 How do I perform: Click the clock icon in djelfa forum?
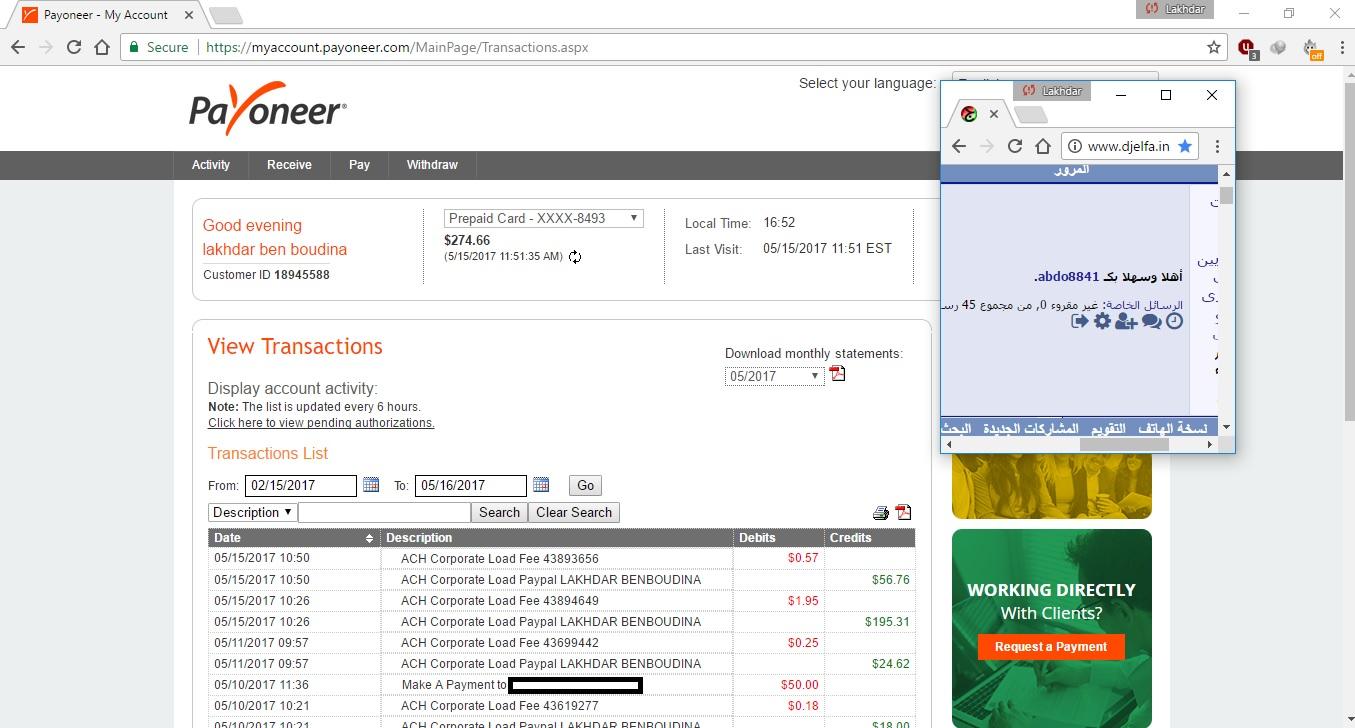tap(1174, 321)
